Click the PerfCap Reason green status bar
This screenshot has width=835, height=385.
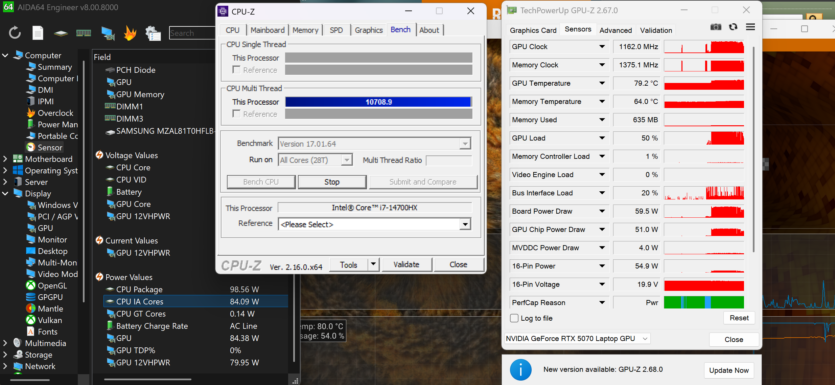click(x=704, y=303)
